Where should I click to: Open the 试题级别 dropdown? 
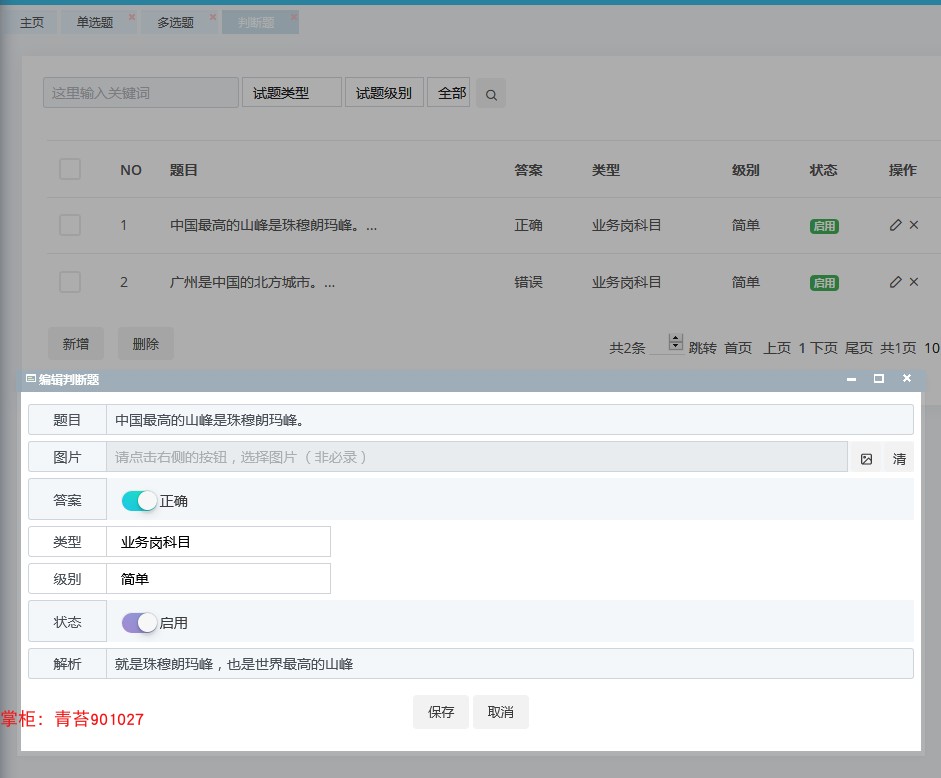[384, 92]
